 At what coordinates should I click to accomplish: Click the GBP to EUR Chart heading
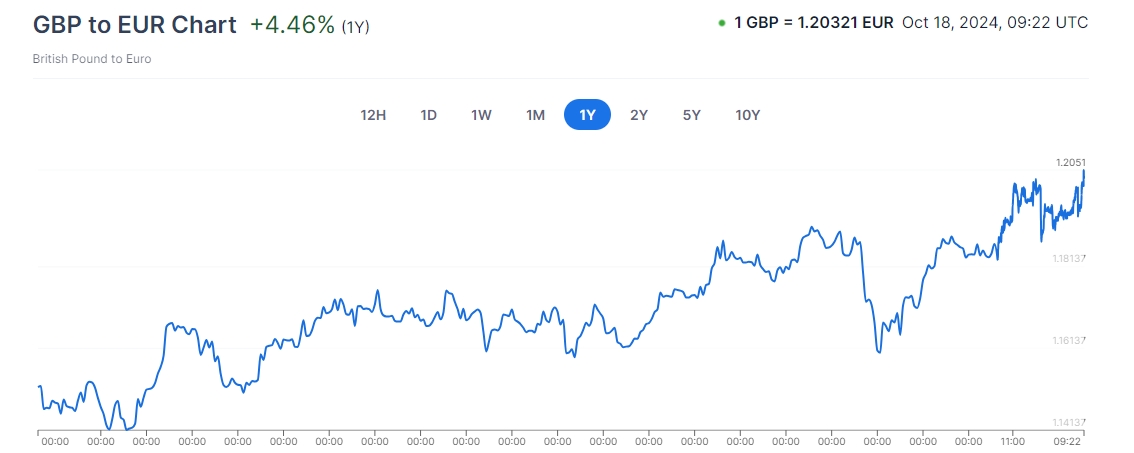tap(135, 25)
